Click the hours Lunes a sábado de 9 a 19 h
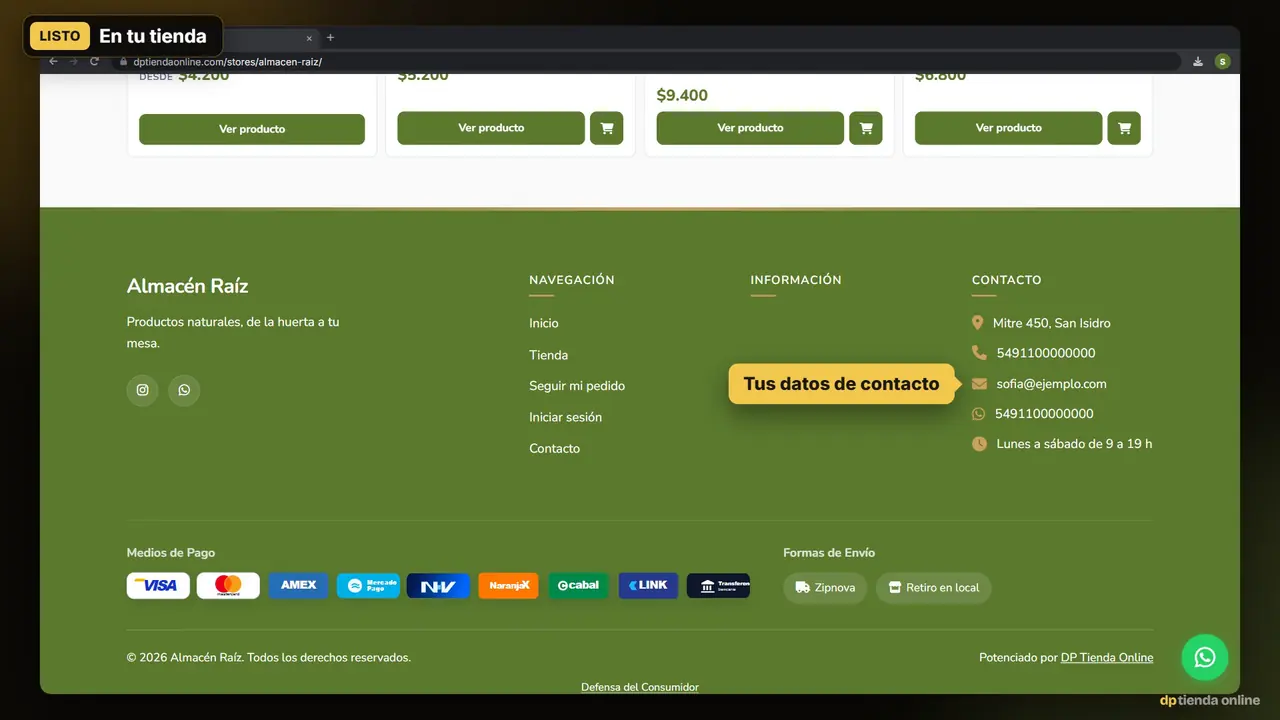Viewport: 1280px width, 720px height. pos(1074,444)
